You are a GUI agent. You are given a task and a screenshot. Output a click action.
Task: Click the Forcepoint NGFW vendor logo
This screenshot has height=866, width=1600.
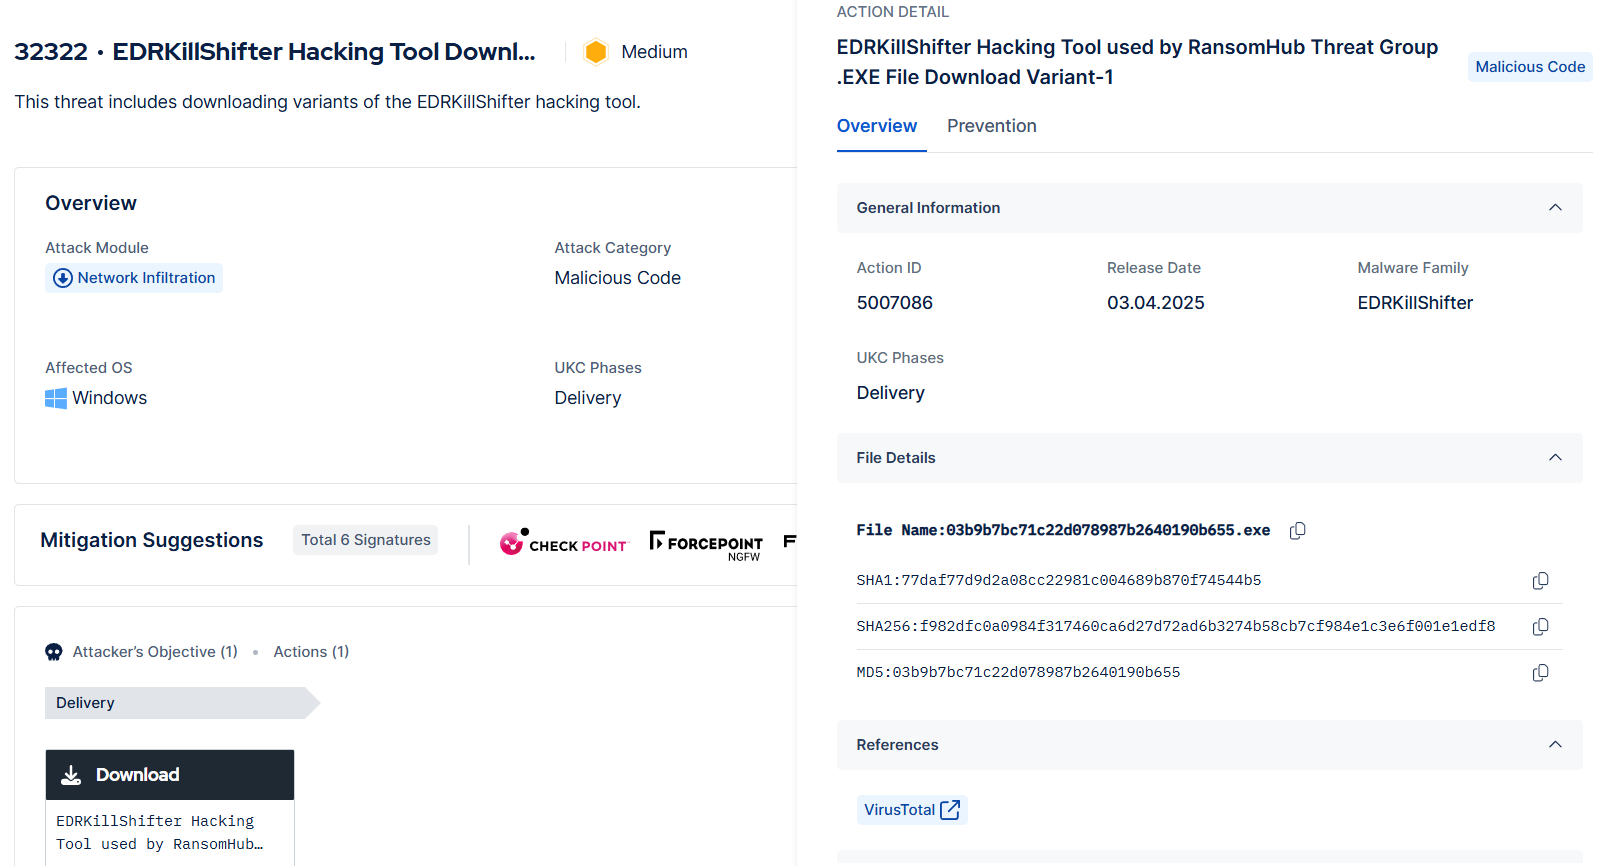pyautogui.click(x=706, y=545)
